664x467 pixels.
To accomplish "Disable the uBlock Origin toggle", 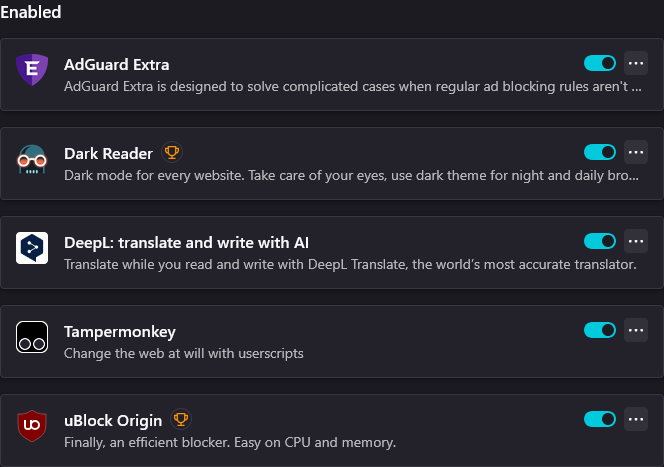I will (x=600, y=419).
